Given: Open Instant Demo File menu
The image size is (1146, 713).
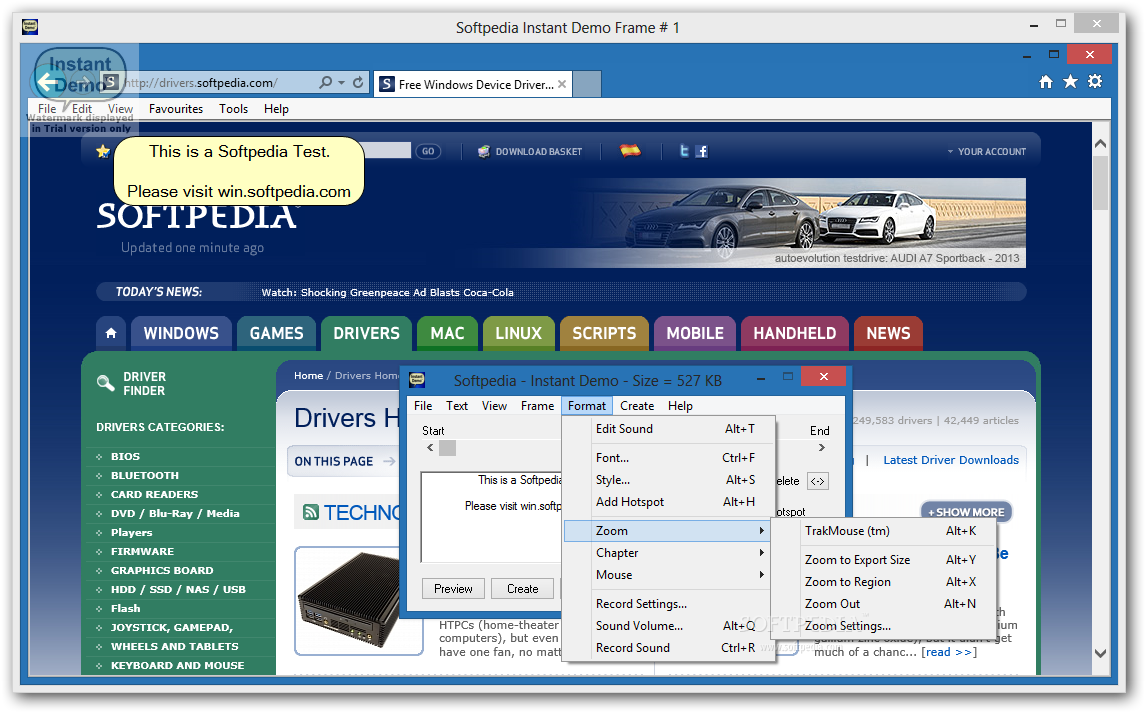Looking at the screenshot, I should 422,405.
